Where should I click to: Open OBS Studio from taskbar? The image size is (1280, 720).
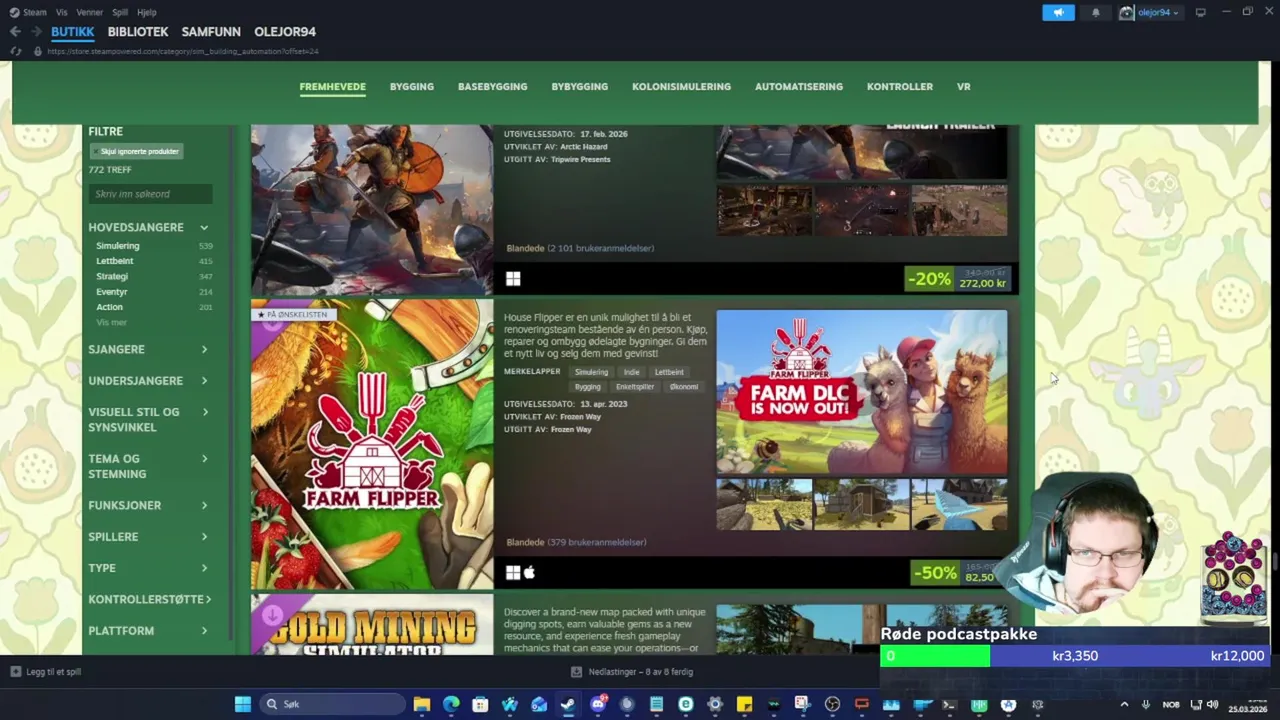pos(832,704)
